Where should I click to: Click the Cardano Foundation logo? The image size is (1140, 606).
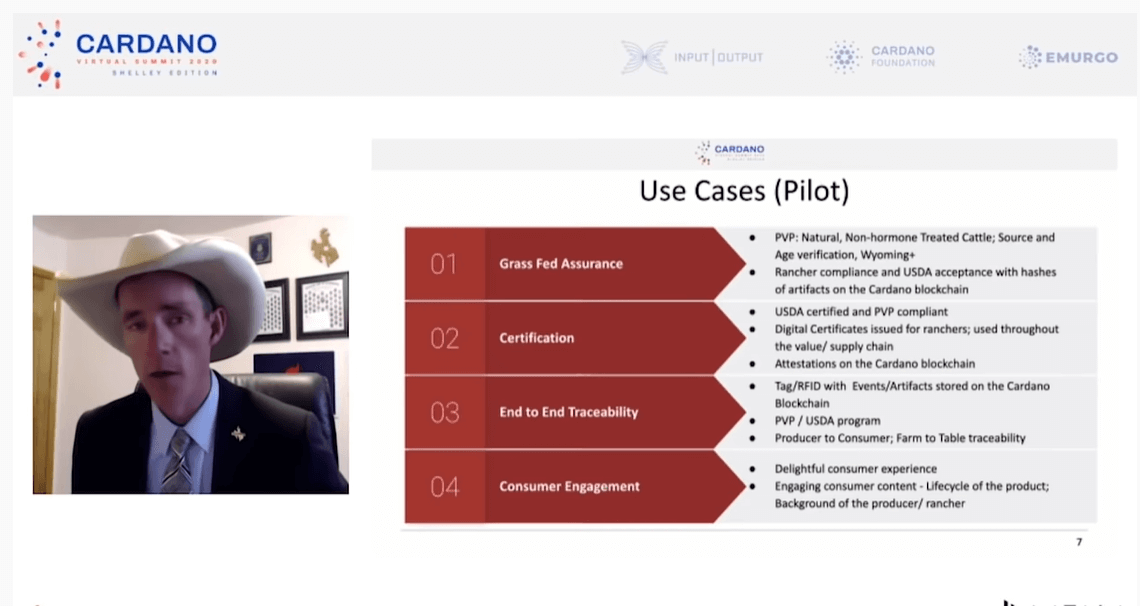pos(880,57)
